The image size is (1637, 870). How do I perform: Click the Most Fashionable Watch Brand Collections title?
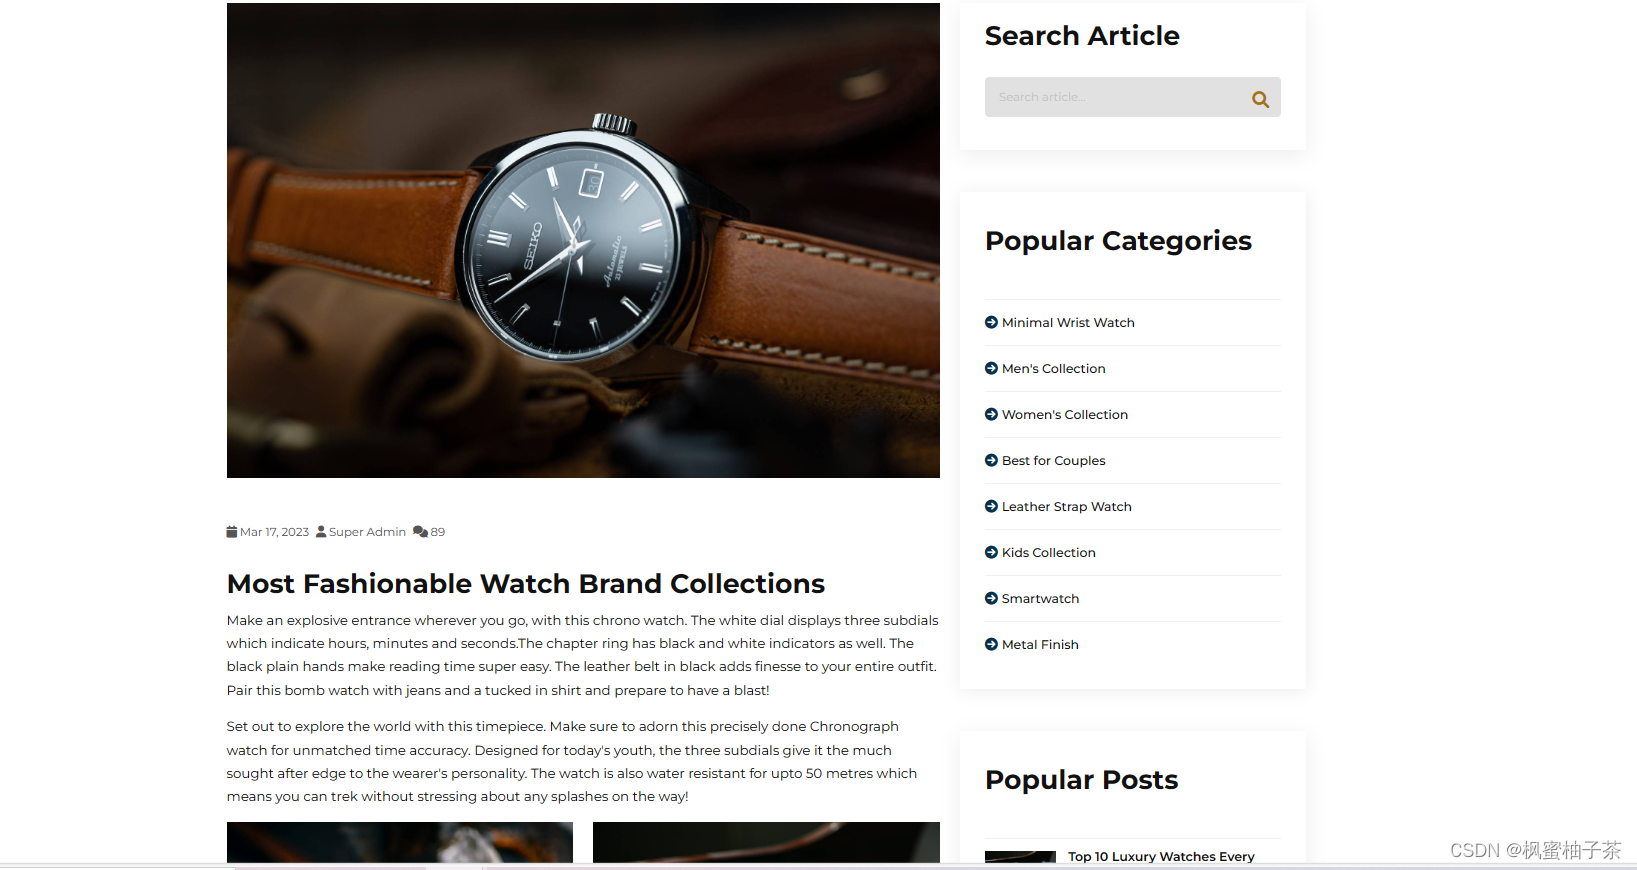(x=526, y=583)
